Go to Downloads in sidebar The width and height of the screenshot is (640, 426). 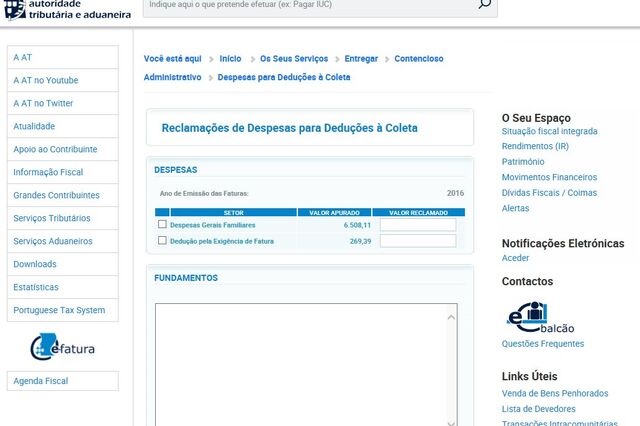[x=63, y=264]
